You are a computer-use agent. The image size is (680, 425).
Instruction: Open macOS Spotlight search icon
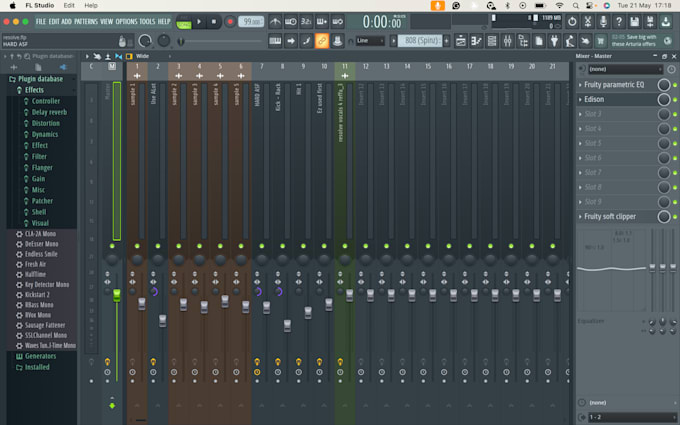575,6
